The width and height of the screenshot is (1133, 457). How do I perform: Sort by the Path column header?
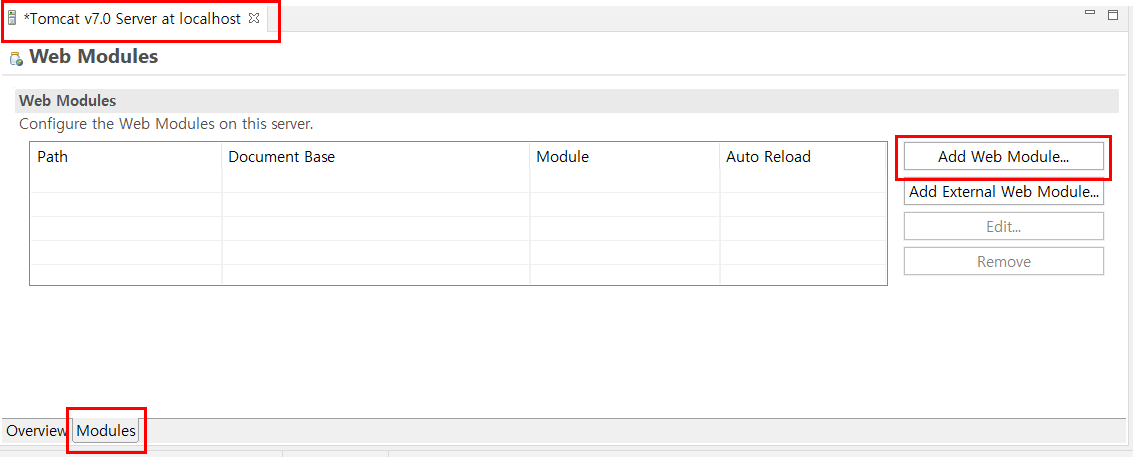126,156
